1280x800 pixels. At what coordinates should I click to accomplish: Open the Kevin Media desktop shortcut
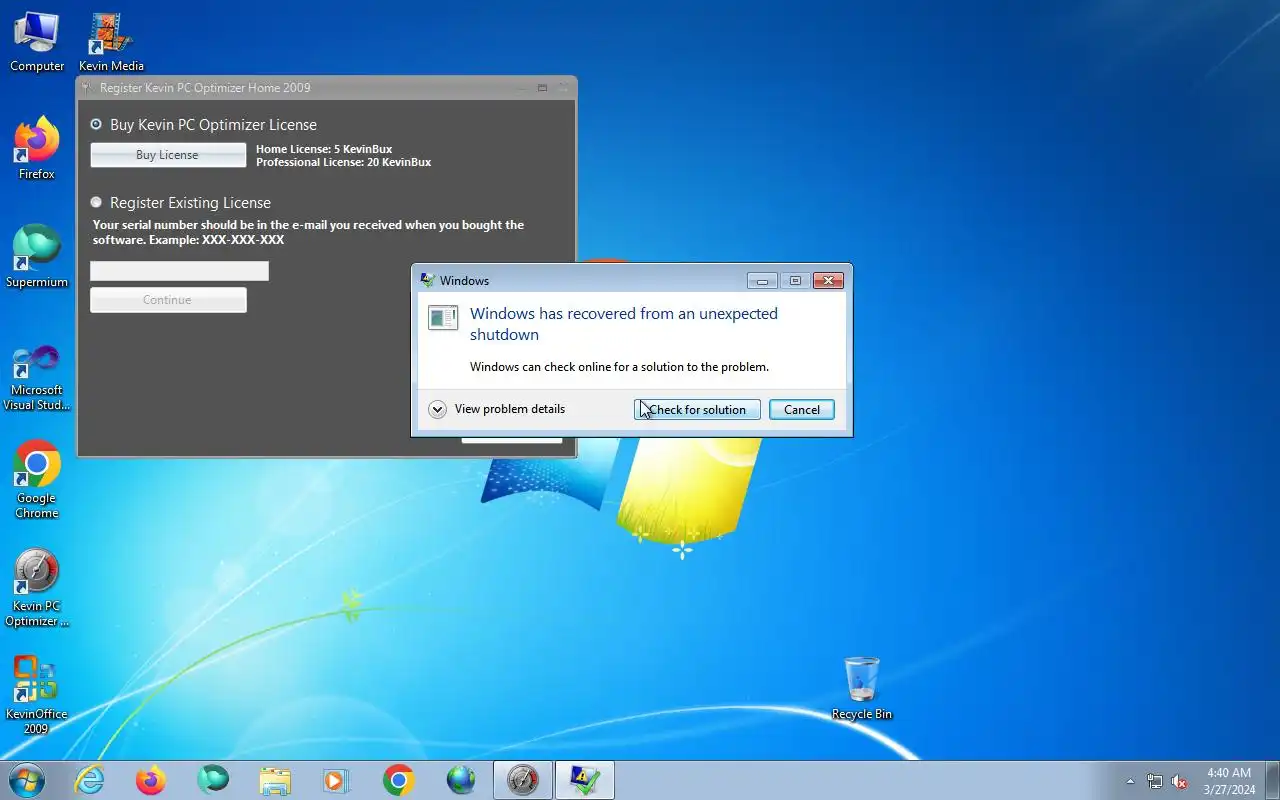coord(111,42)
